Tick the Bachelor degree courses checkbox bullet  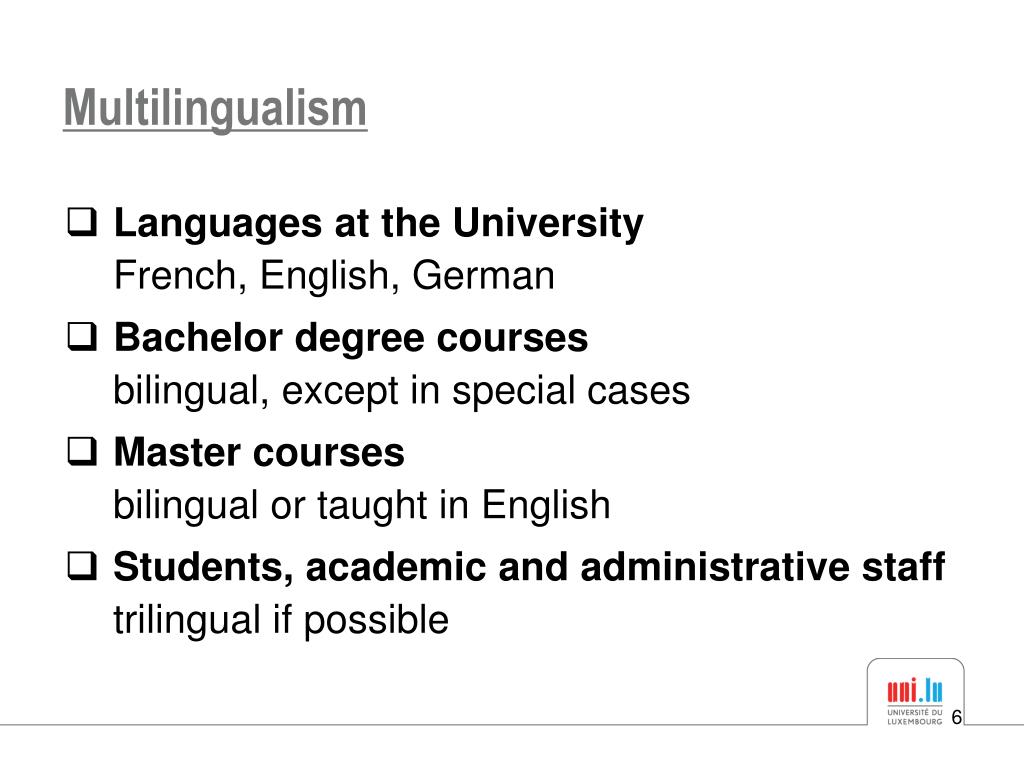82,337
